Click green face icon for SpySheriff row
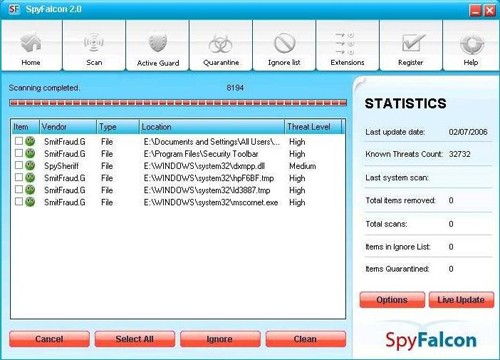This screenshot has width=500, height=360. pos(30,165)
